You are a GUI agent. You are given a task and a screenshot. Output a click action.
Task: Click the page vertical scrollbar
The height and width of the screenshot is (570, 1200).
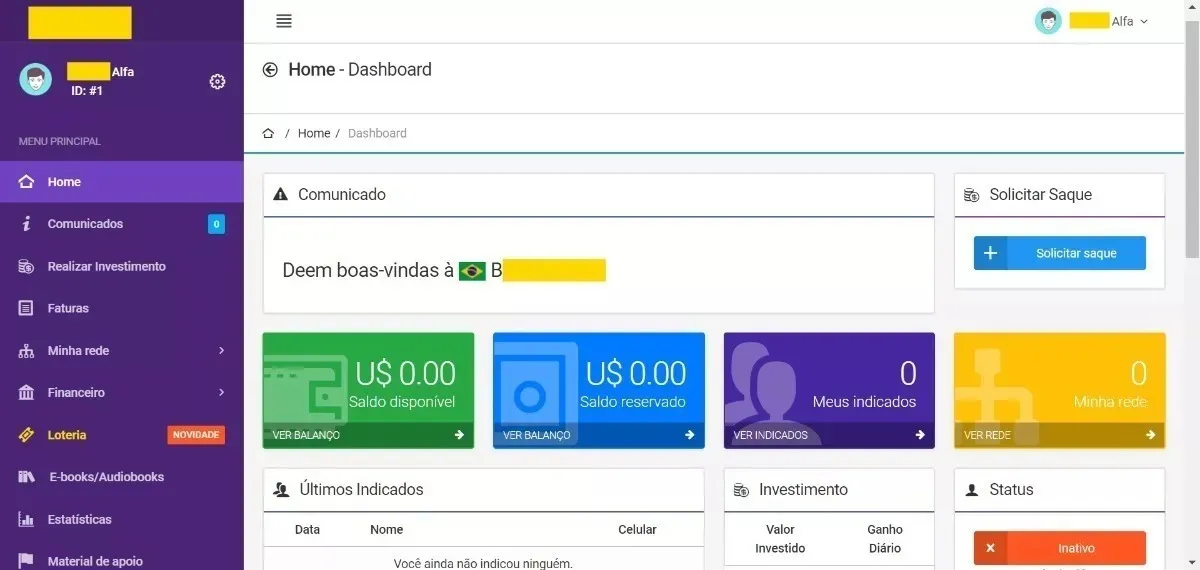[x=1192, y=140]
